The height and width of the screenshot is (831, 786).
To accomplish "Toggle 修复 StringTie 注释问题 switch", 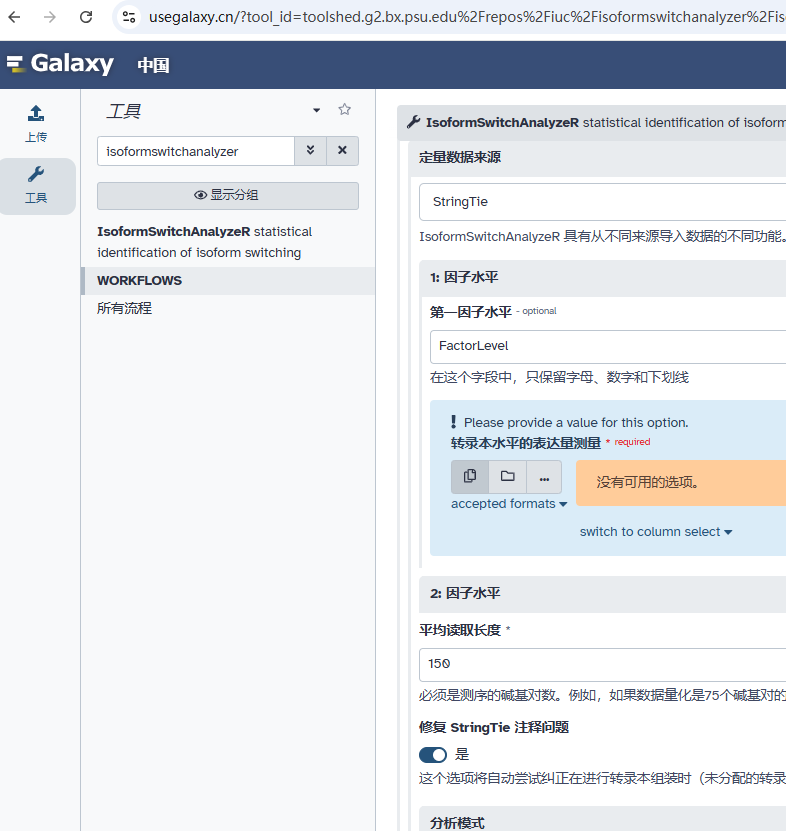I will tap(433, 755).
